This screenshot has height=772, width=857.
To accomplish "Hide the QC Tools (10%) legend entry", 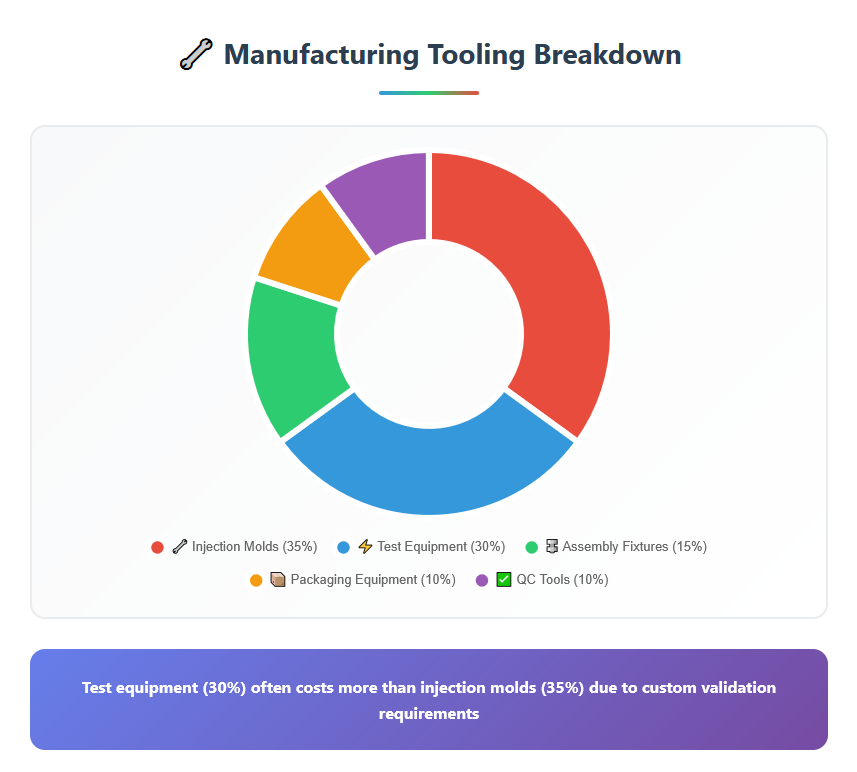I will [562, 580].
